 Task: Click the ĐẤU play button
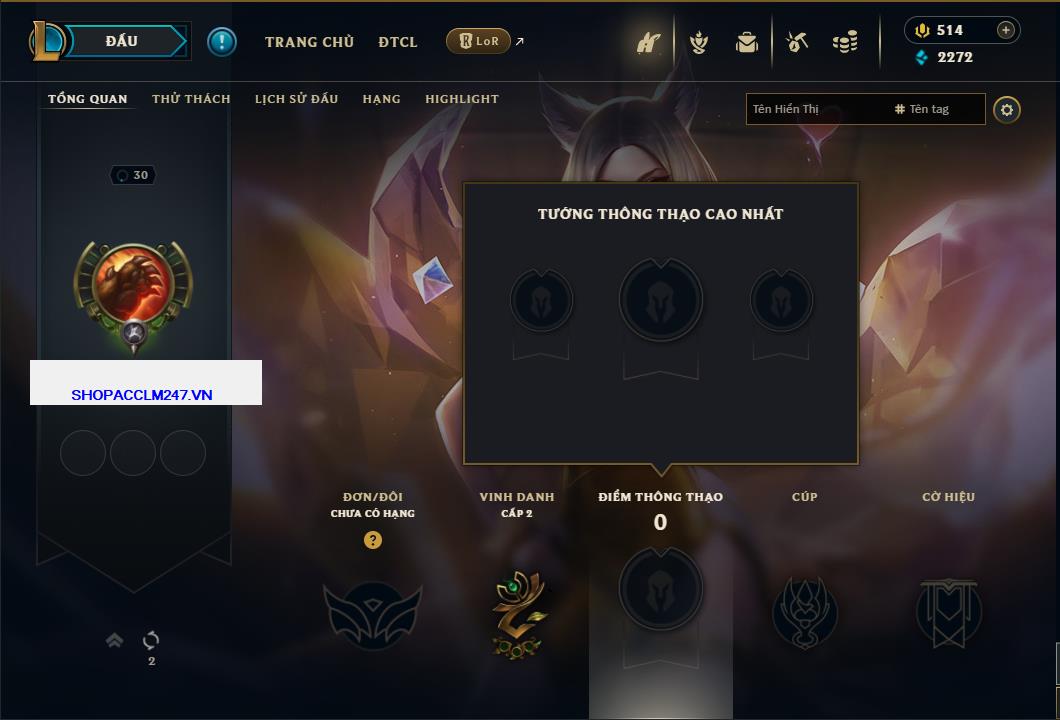(124, 41)
